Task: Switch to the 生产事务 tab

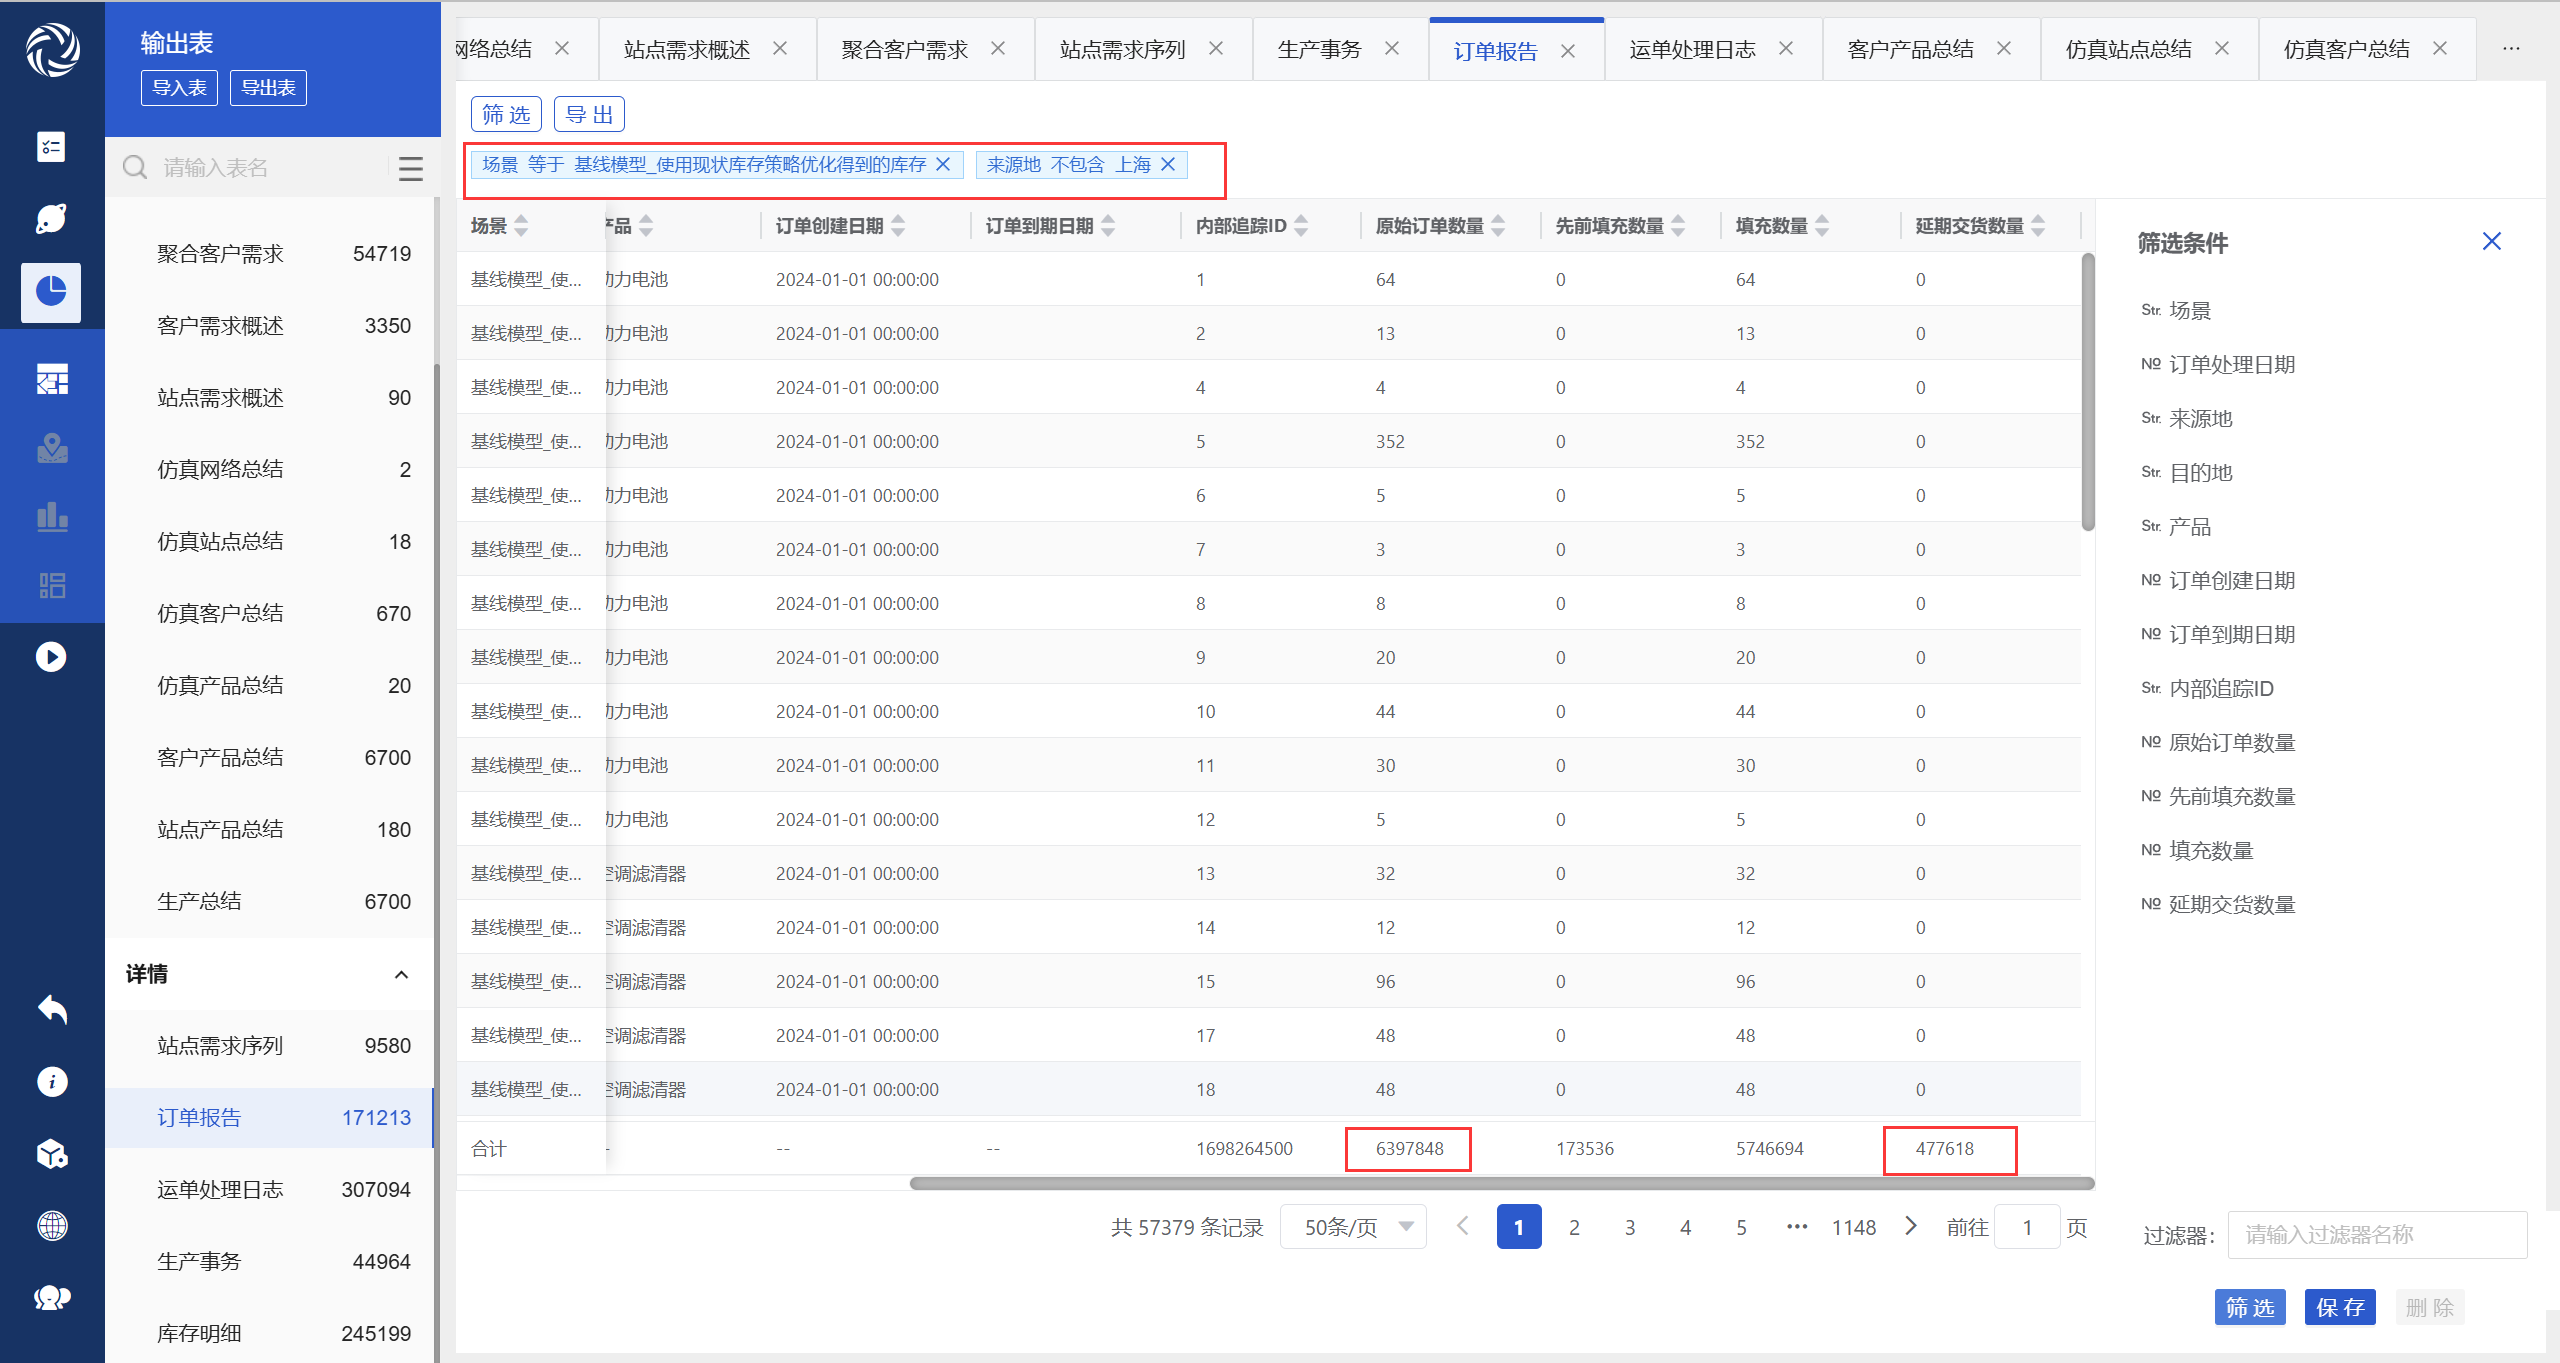Action: click(1319, 50)
